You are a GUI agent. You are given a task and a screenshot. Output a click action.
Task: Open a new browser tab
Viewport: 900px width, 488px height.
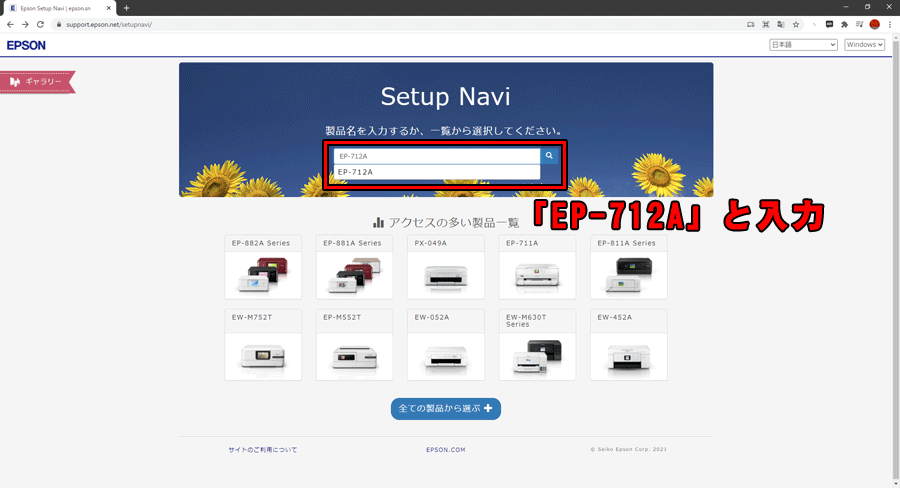[x=126, y=8]
